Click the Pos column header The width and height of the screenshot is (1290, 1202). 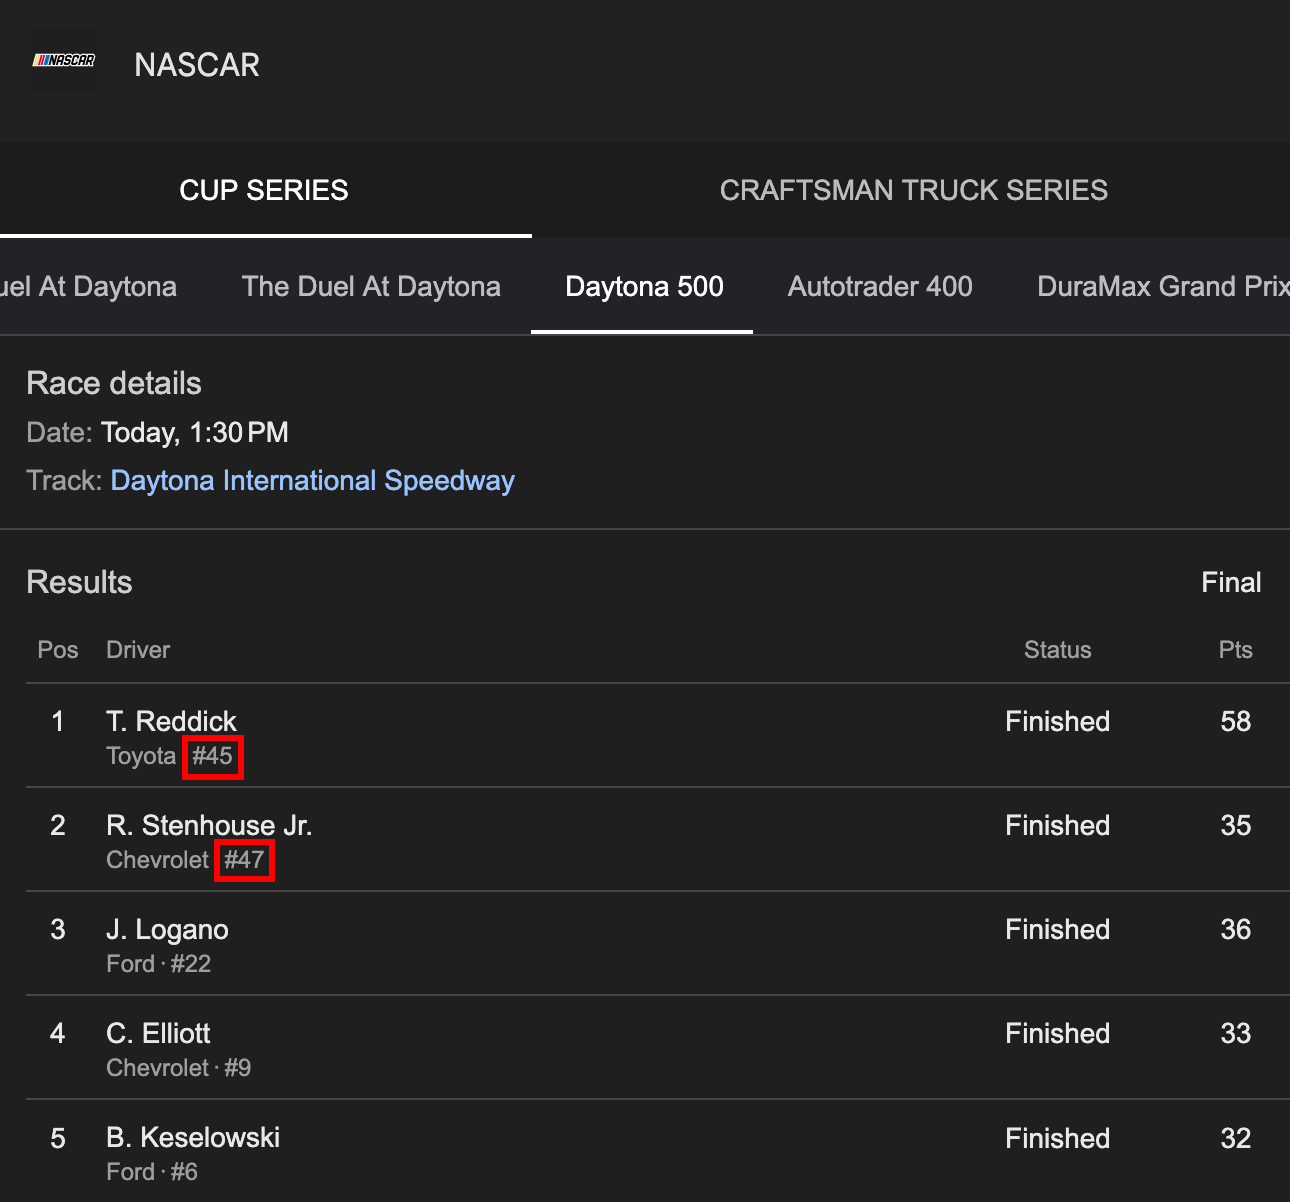point(58,650)
